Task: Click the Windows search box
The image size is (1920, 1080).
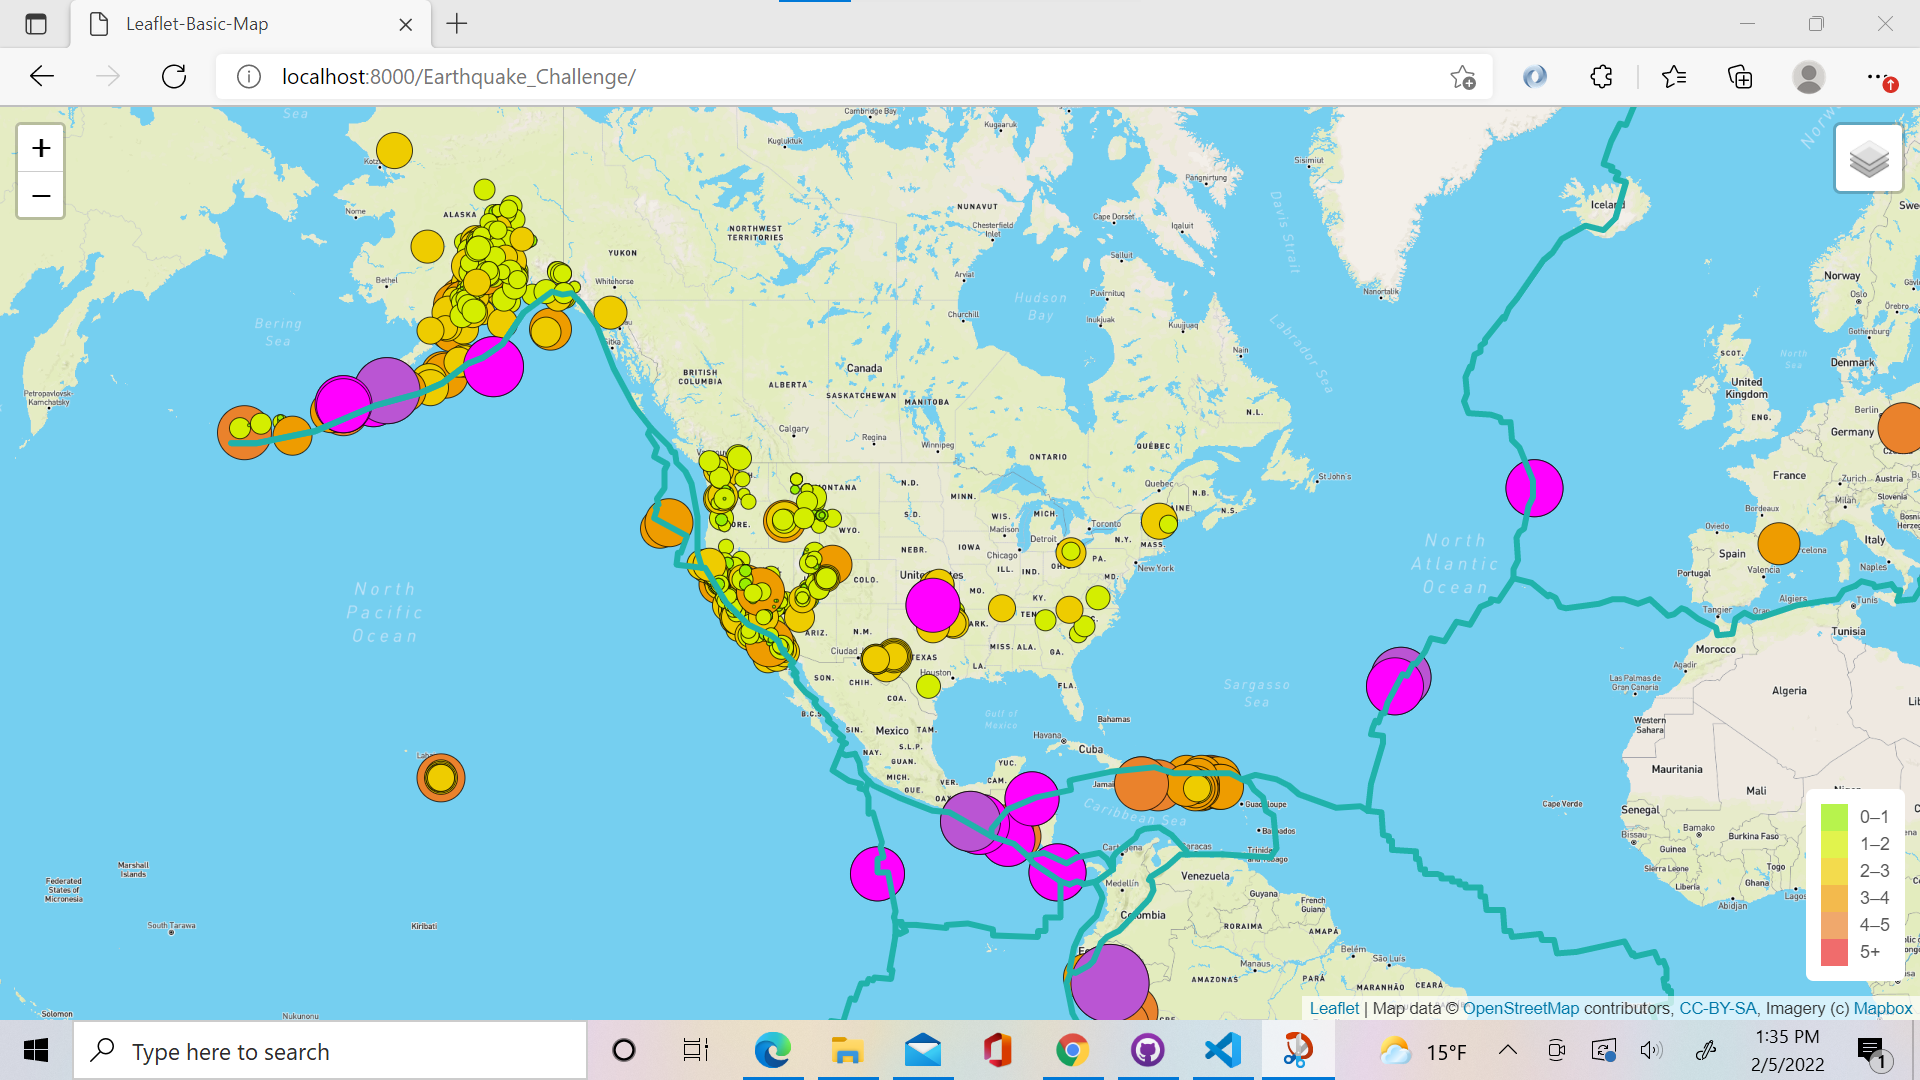Action: pyautogui.click(x=330, y=1050)
